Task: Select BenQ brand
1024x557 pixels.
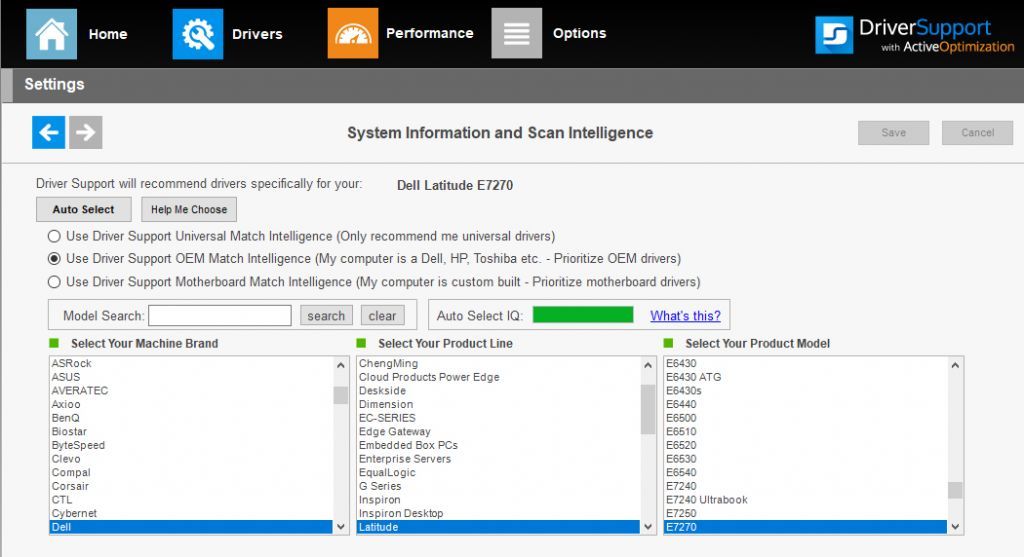Action: click(191, 418)
